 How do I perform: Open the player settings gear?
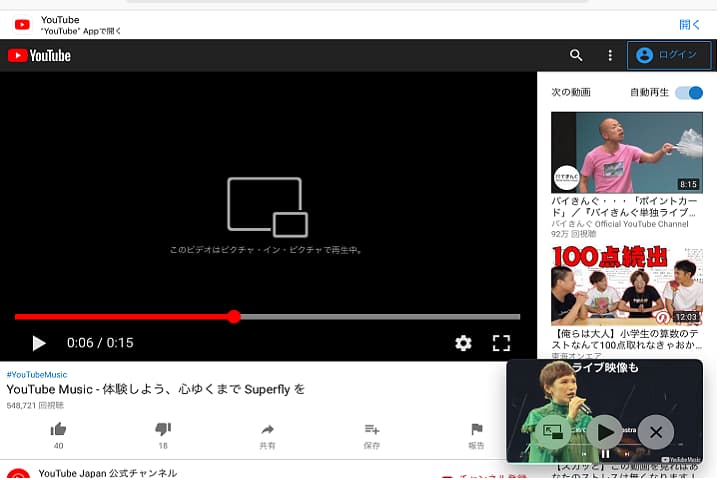(x=463, y=343)
